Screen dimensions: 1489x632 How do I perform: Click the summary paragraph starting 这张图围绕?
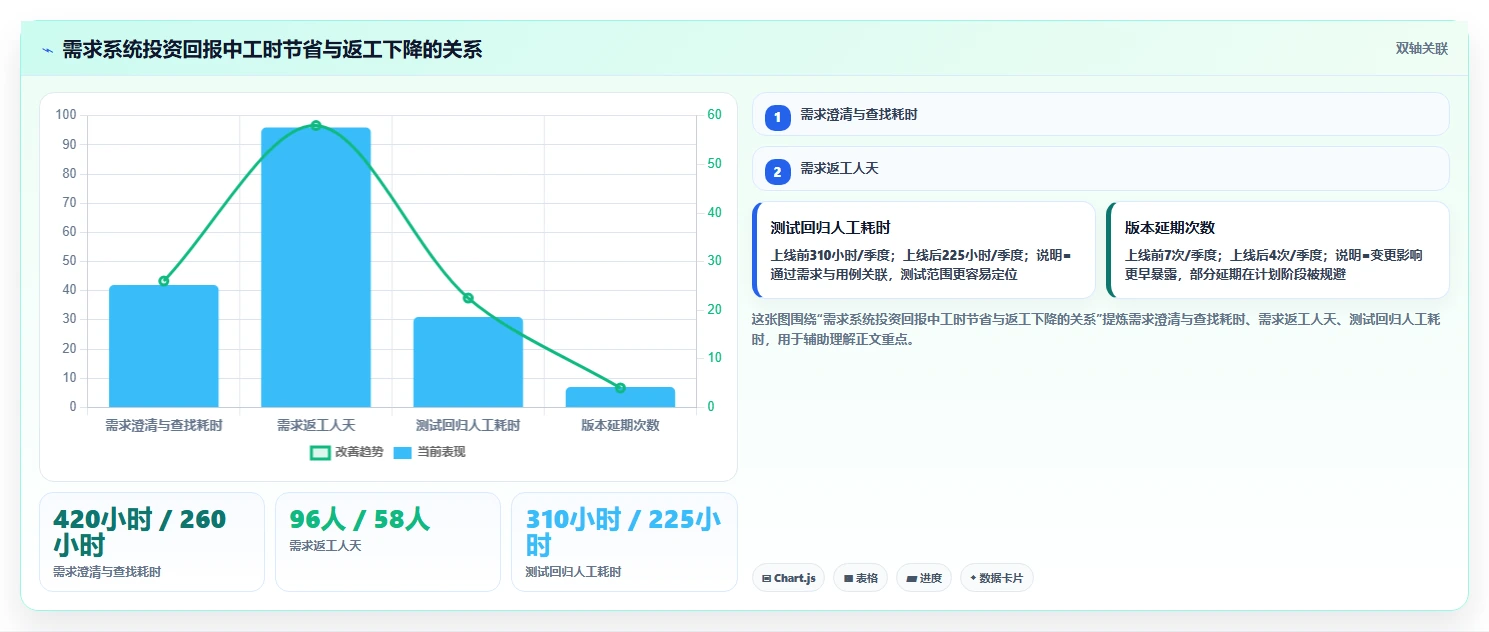pyautogui.click(x=1095, y=329)
